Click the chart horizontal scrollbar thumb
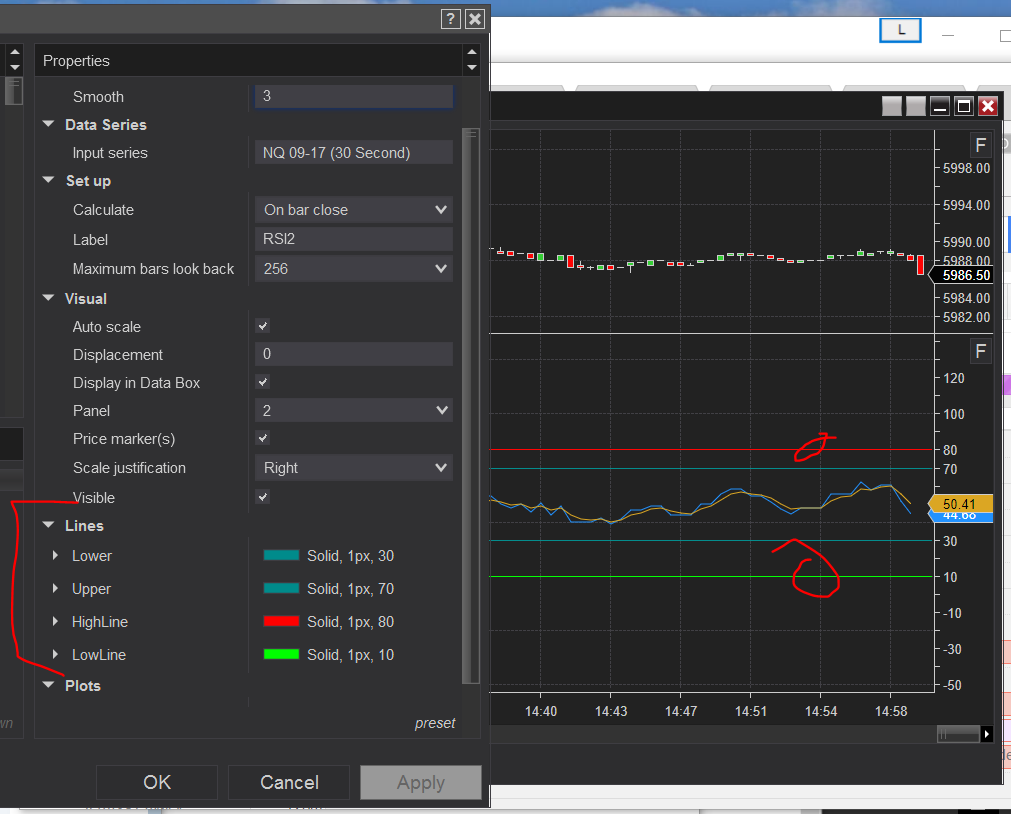Screen dimensions: 1011x814 tap(958, 734)
